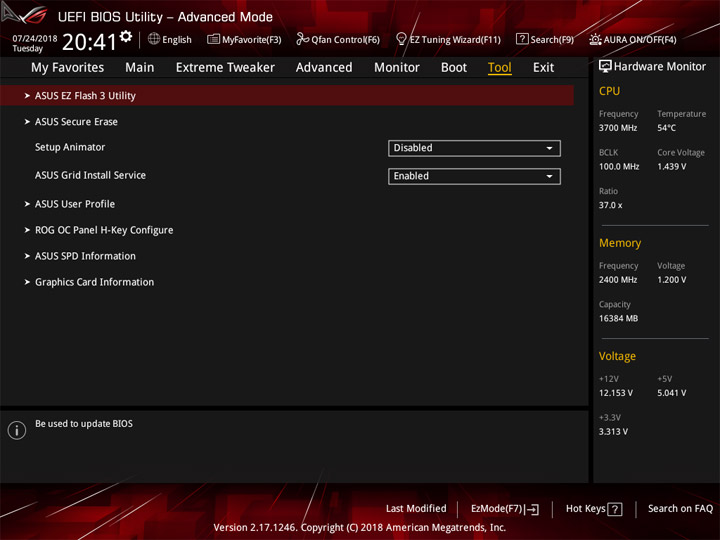Image resolution: width=720 pixels, height=540 pixels.
Task: Open the Setup Animator dropdown
Action: (x=474, y=148)
